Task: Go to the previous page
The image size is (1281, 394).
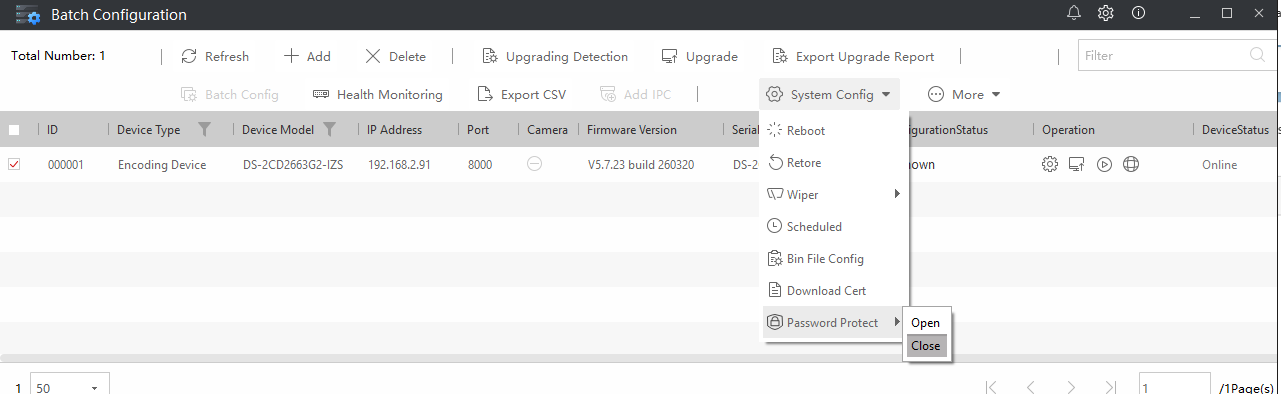Action: point(1031,386)
